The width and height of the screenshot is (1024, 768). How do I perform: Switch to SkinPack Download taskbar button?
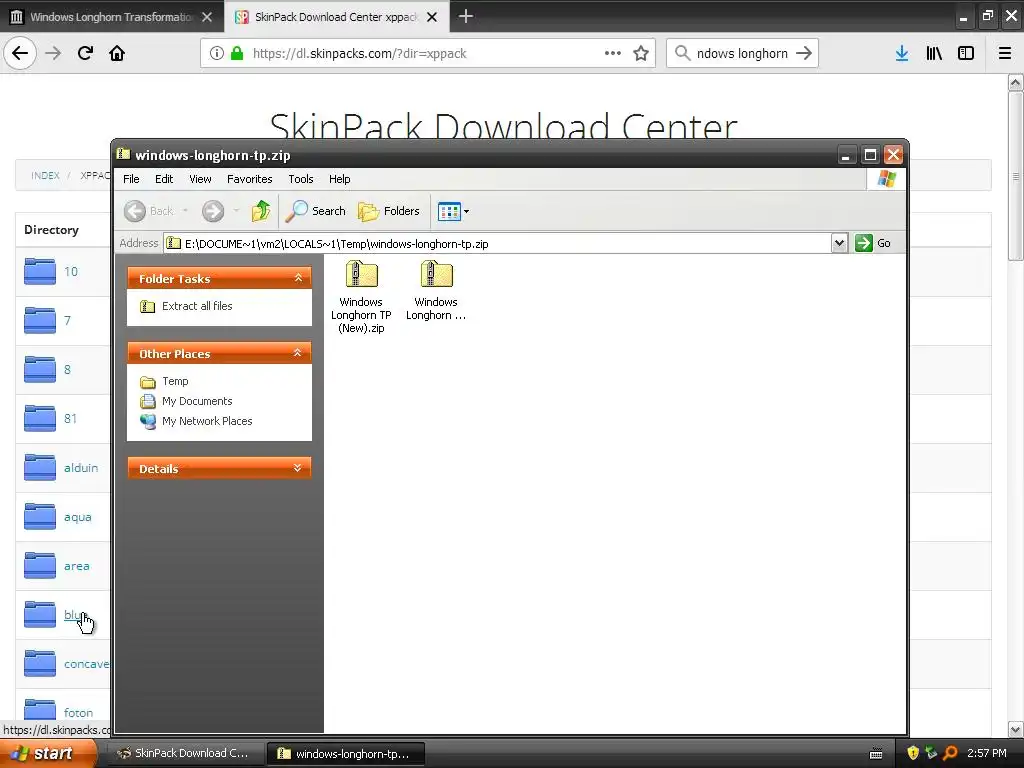[x=185, y=753]
